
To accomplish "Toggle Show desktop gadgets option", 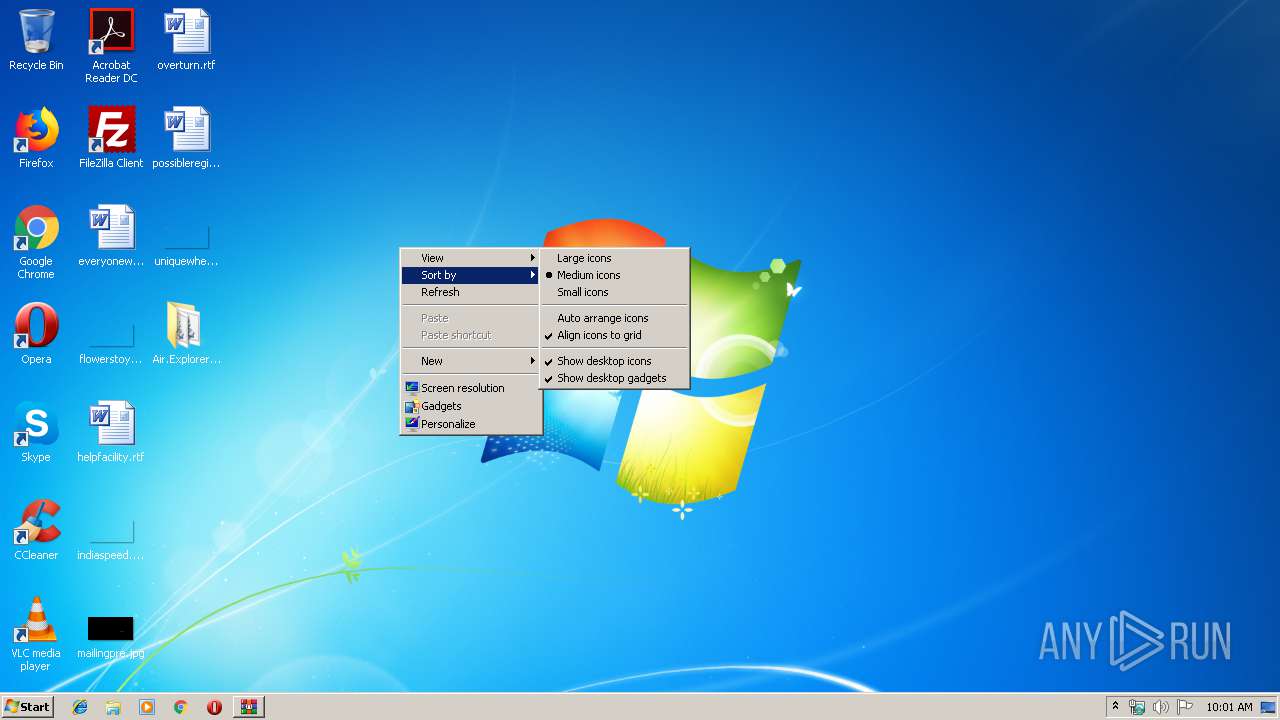I will 614,378.
